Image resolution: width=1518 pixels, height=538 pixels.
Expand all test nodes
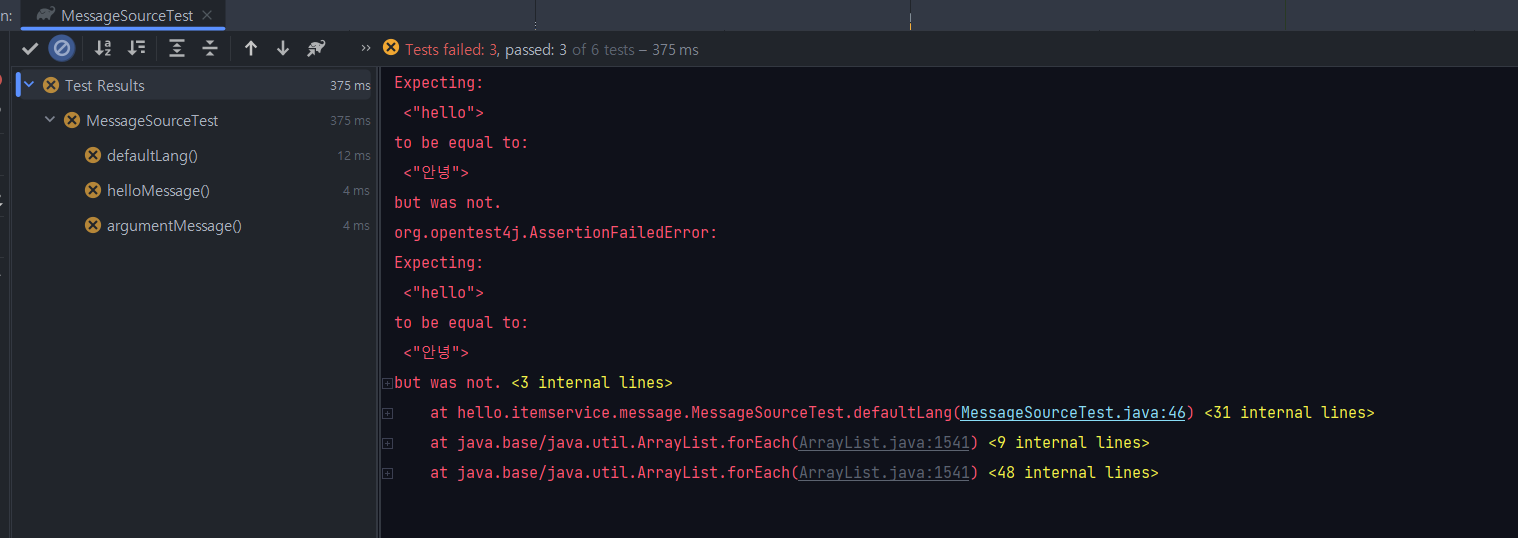point(177,48)
